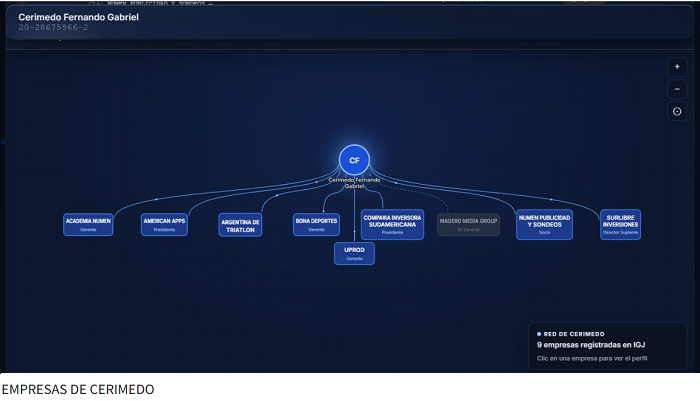Click the Cerimedo Fernando Gabriel header title

coord(79,17)
